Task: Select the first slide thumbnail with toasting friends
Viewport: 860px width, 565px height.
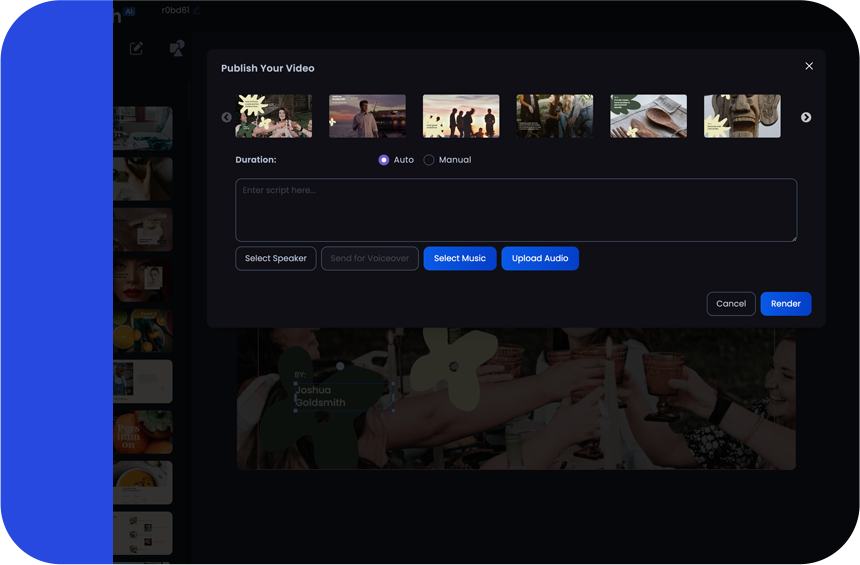Action: coord(274,116)
